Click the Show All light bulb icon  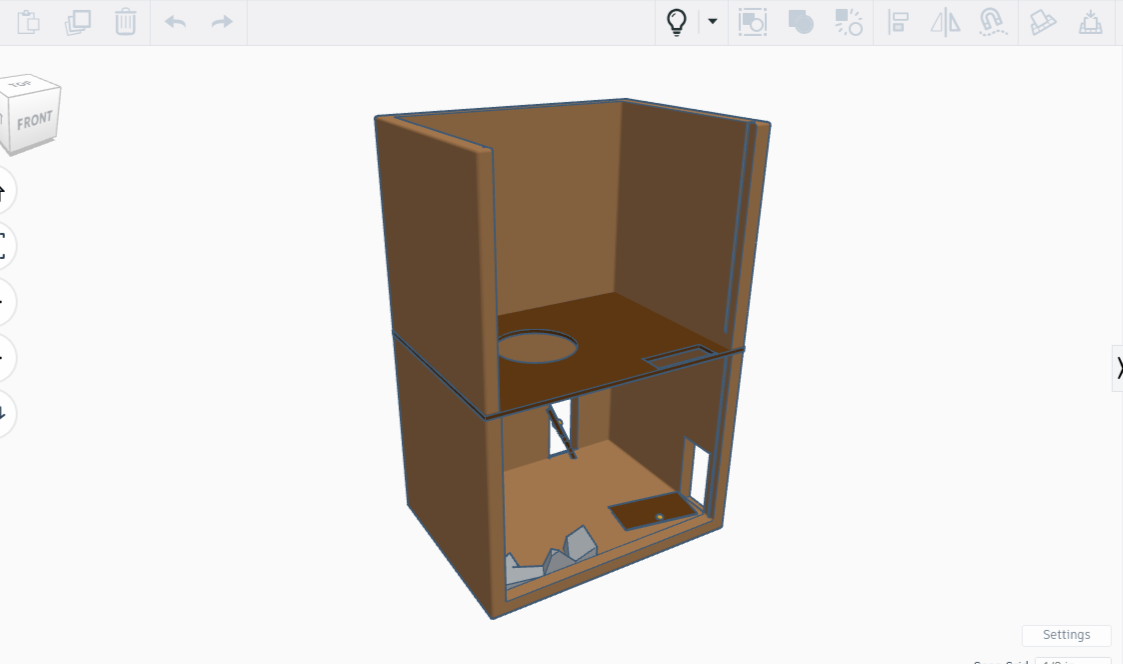pos(677,22)
